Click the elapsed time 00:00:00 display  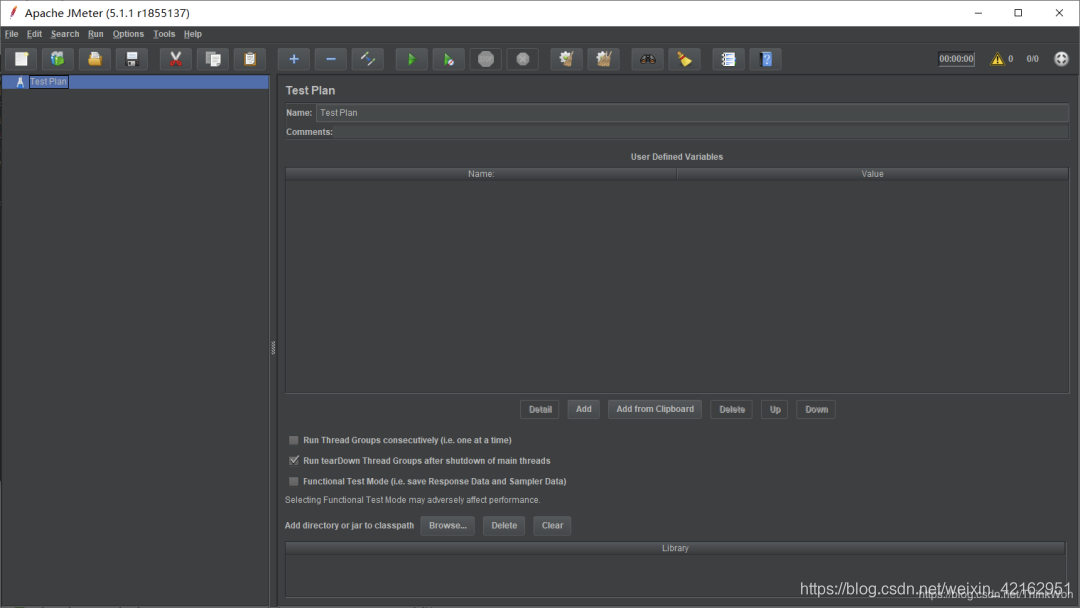pos(957,59)
